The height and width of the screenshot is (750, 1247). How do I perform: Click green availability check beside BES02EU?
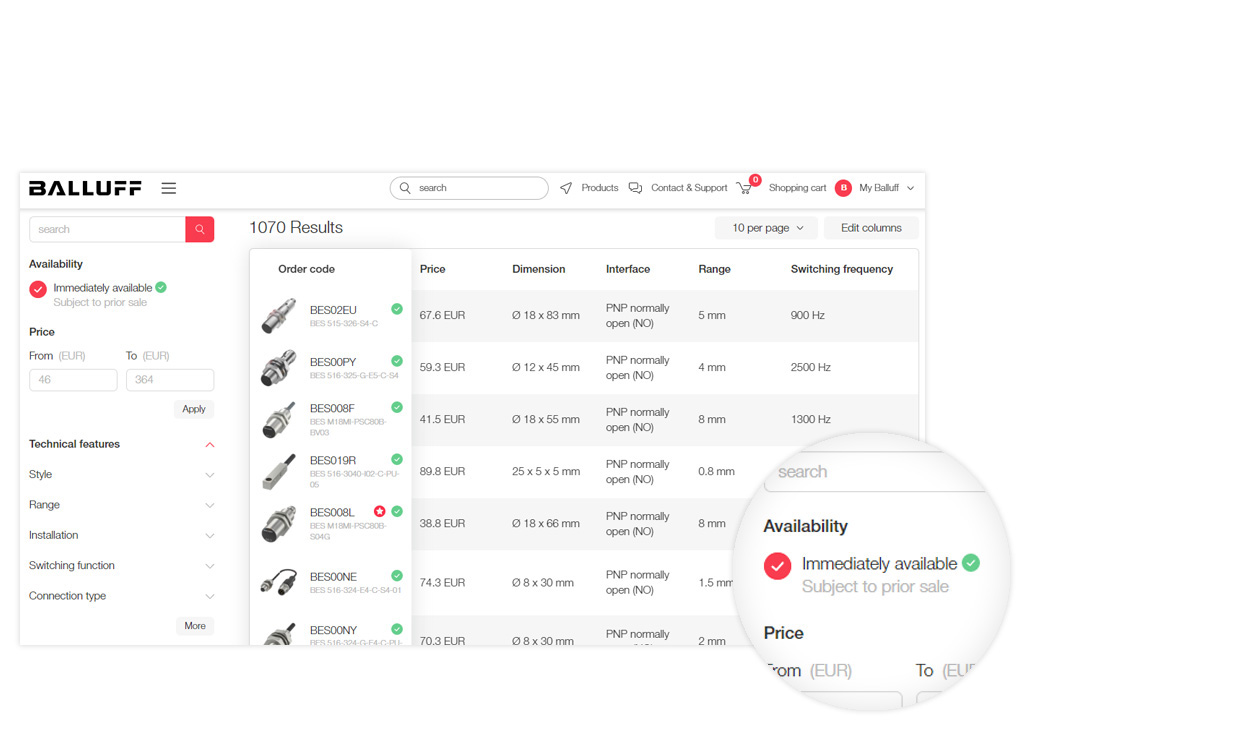pos(397,309)
